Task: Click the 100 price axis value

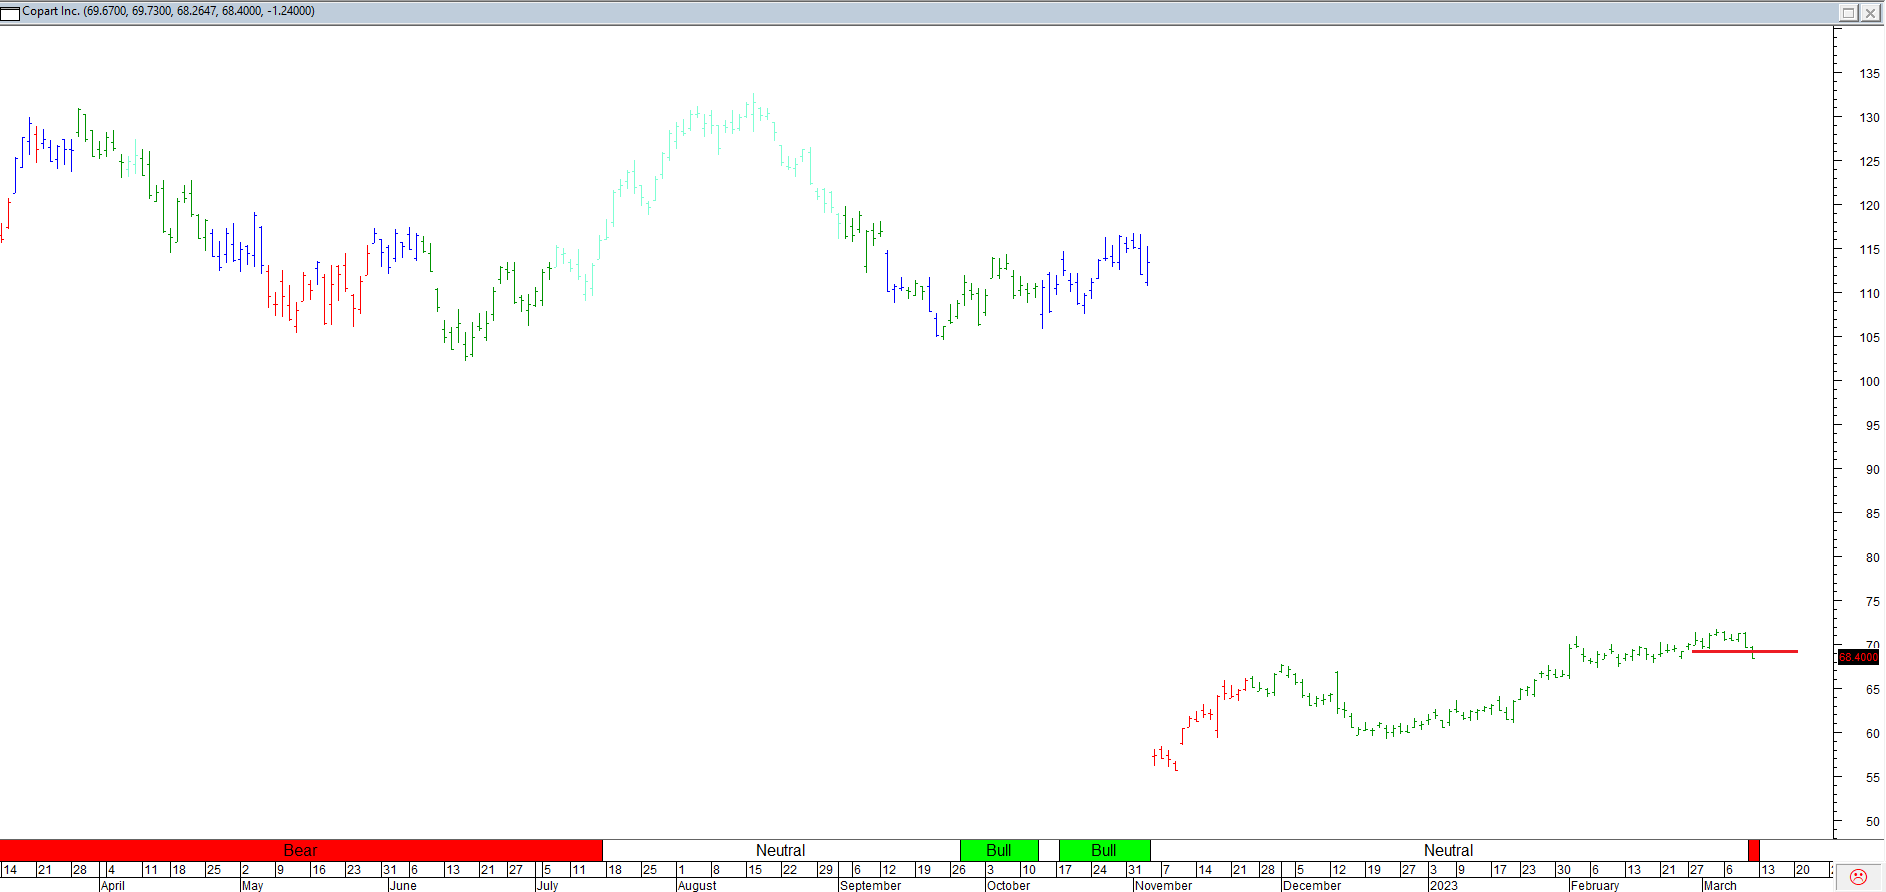Action: [1869, 382]
